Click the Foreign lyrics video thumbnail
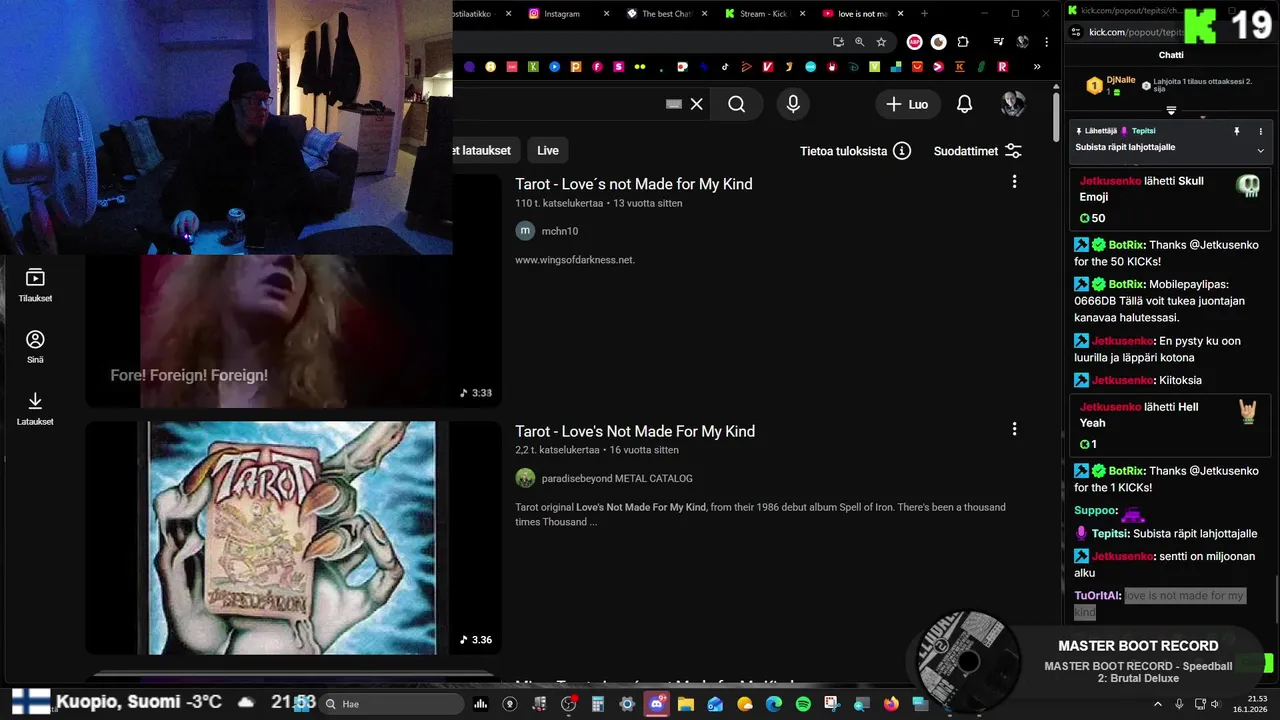This screenshot has width=1280, height=720. [292, 330]
